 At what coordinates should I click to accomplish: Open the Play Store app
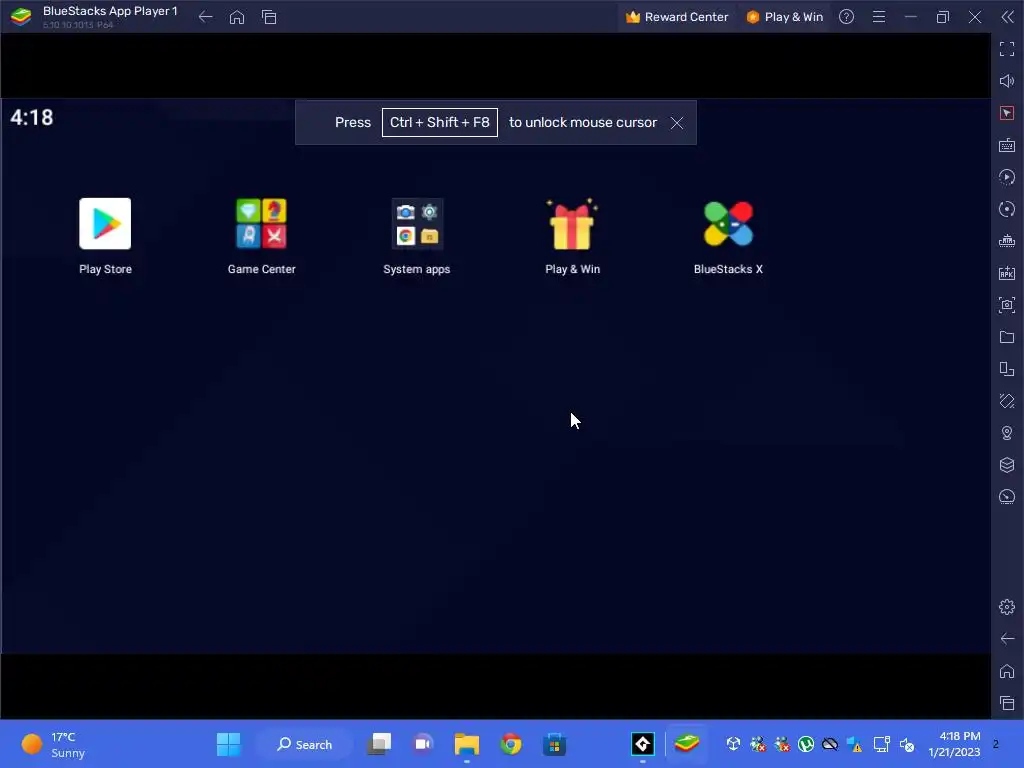click(x=105, y=224)
